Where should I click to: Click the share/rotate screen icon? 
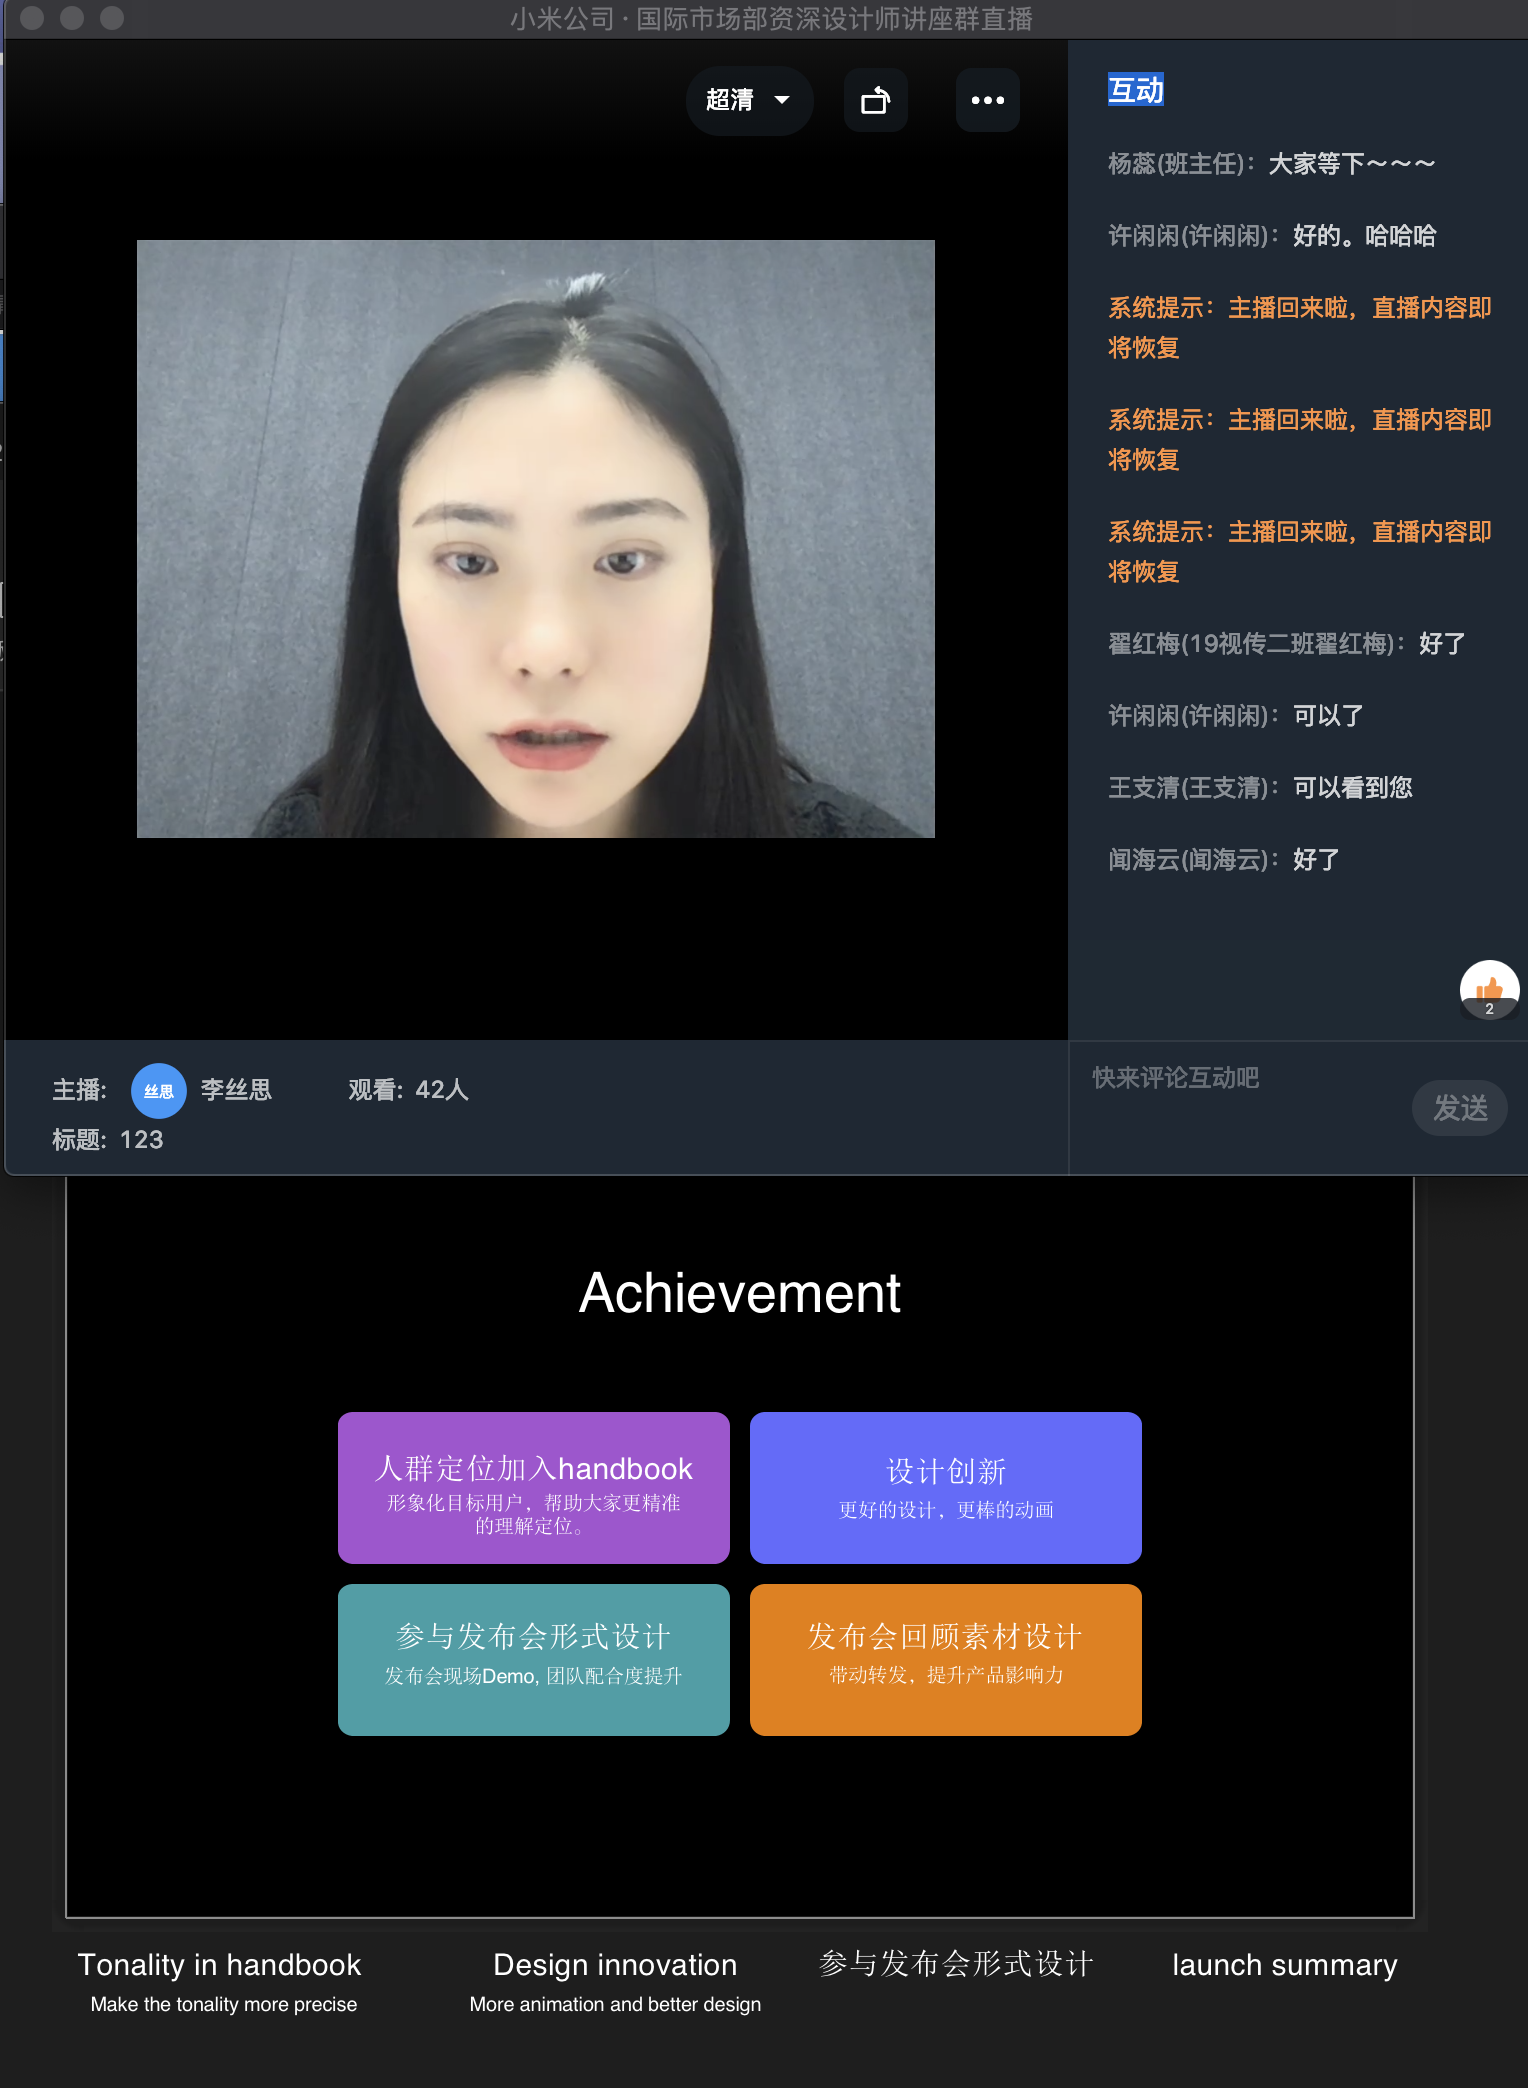(x=875, y=100)
